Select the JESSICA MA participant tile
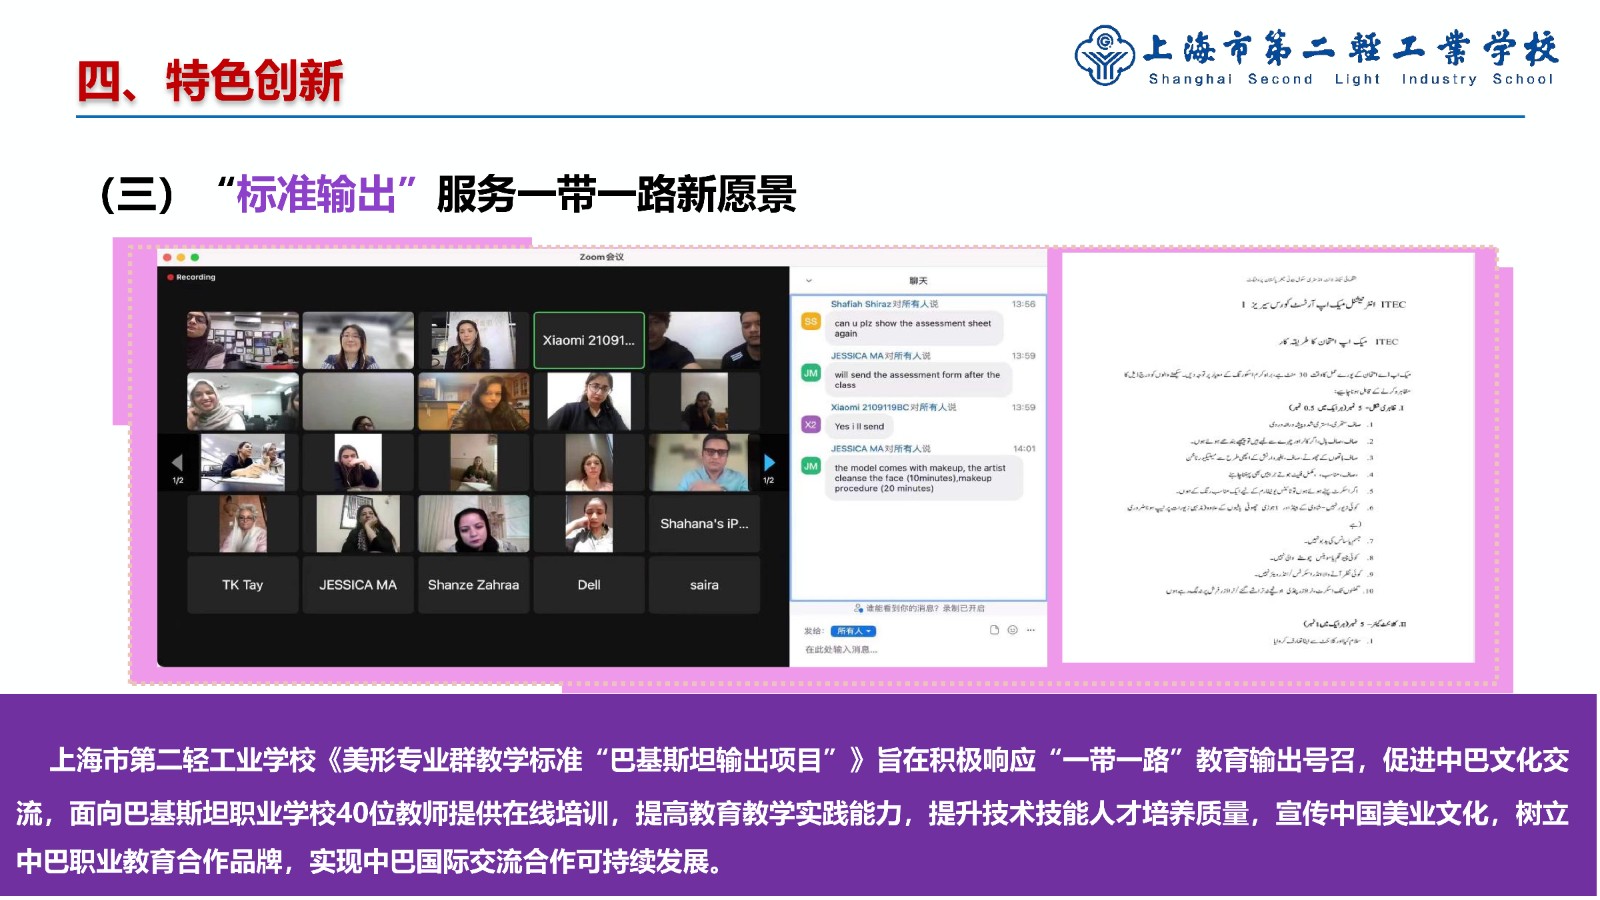This screenshot has width=1600, height=900. 358,585
